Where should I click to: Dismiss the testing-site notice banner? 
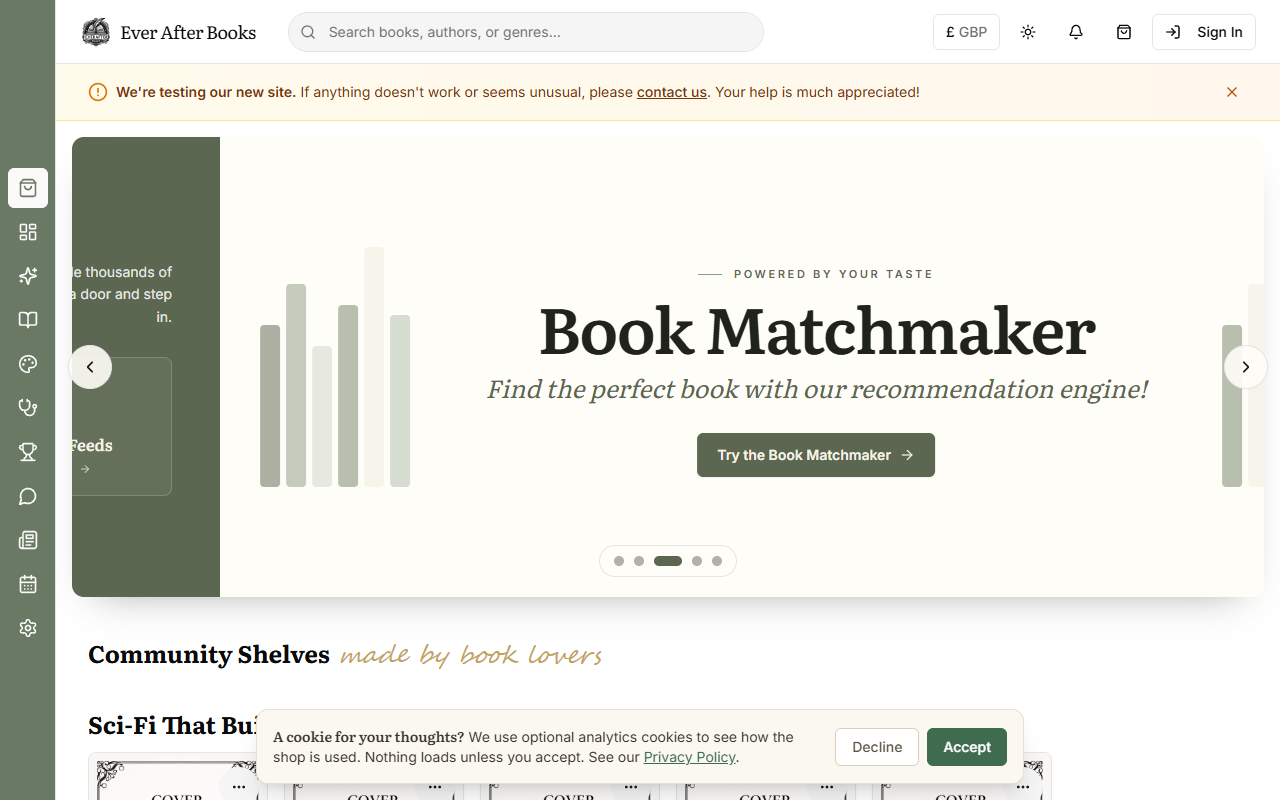[1232, 92]
